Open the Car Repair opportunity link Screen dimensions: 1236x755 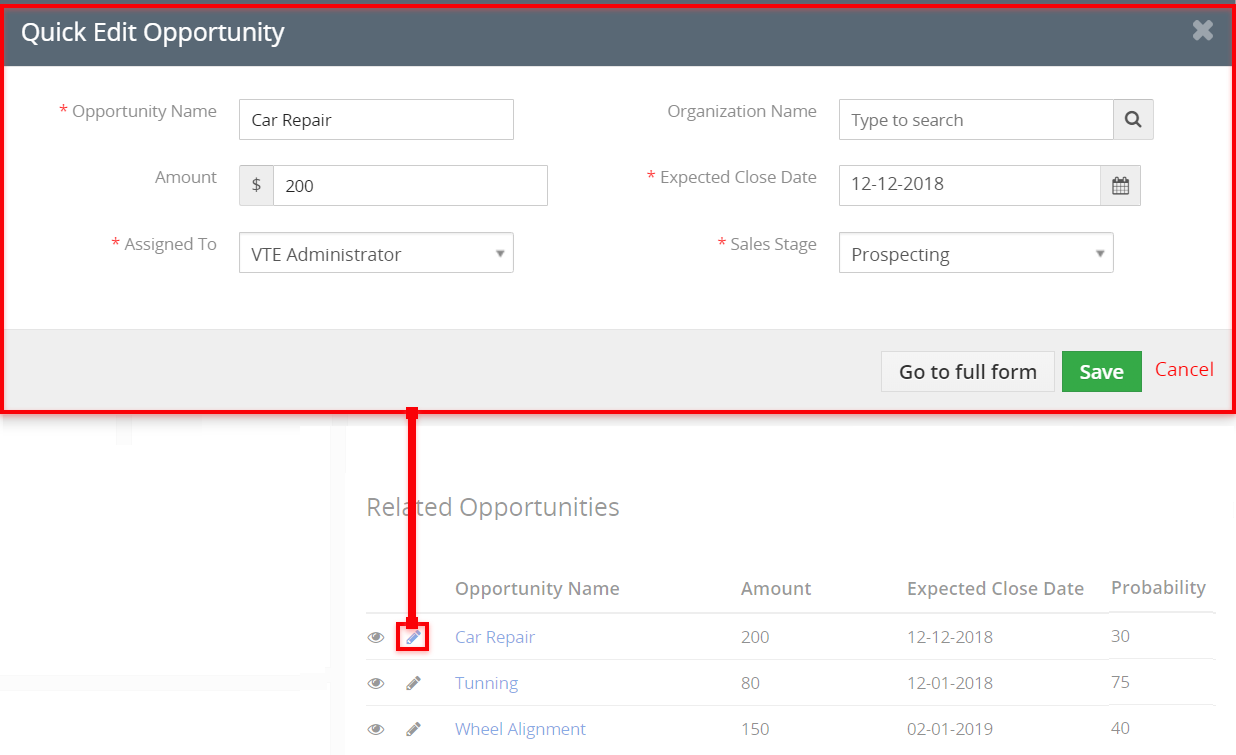[x=495, y=637]
